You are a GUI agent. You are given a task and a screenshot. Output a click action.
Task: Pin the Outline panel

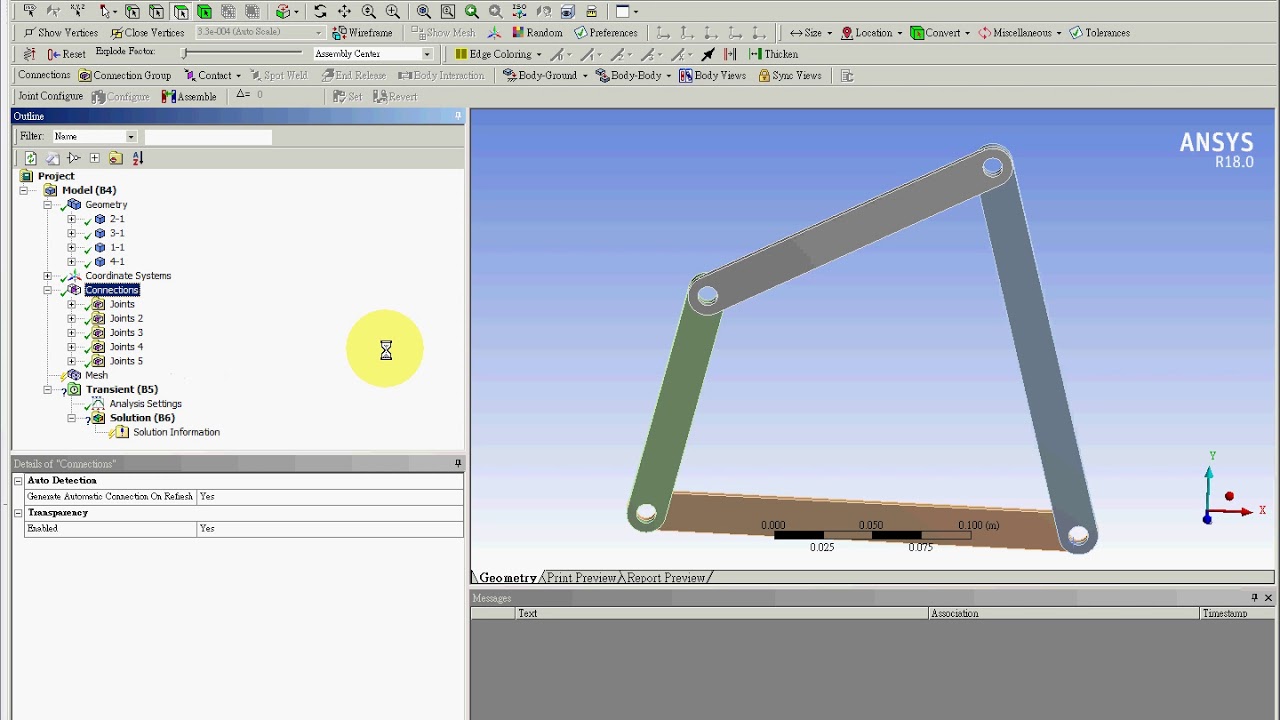point(458,116)
